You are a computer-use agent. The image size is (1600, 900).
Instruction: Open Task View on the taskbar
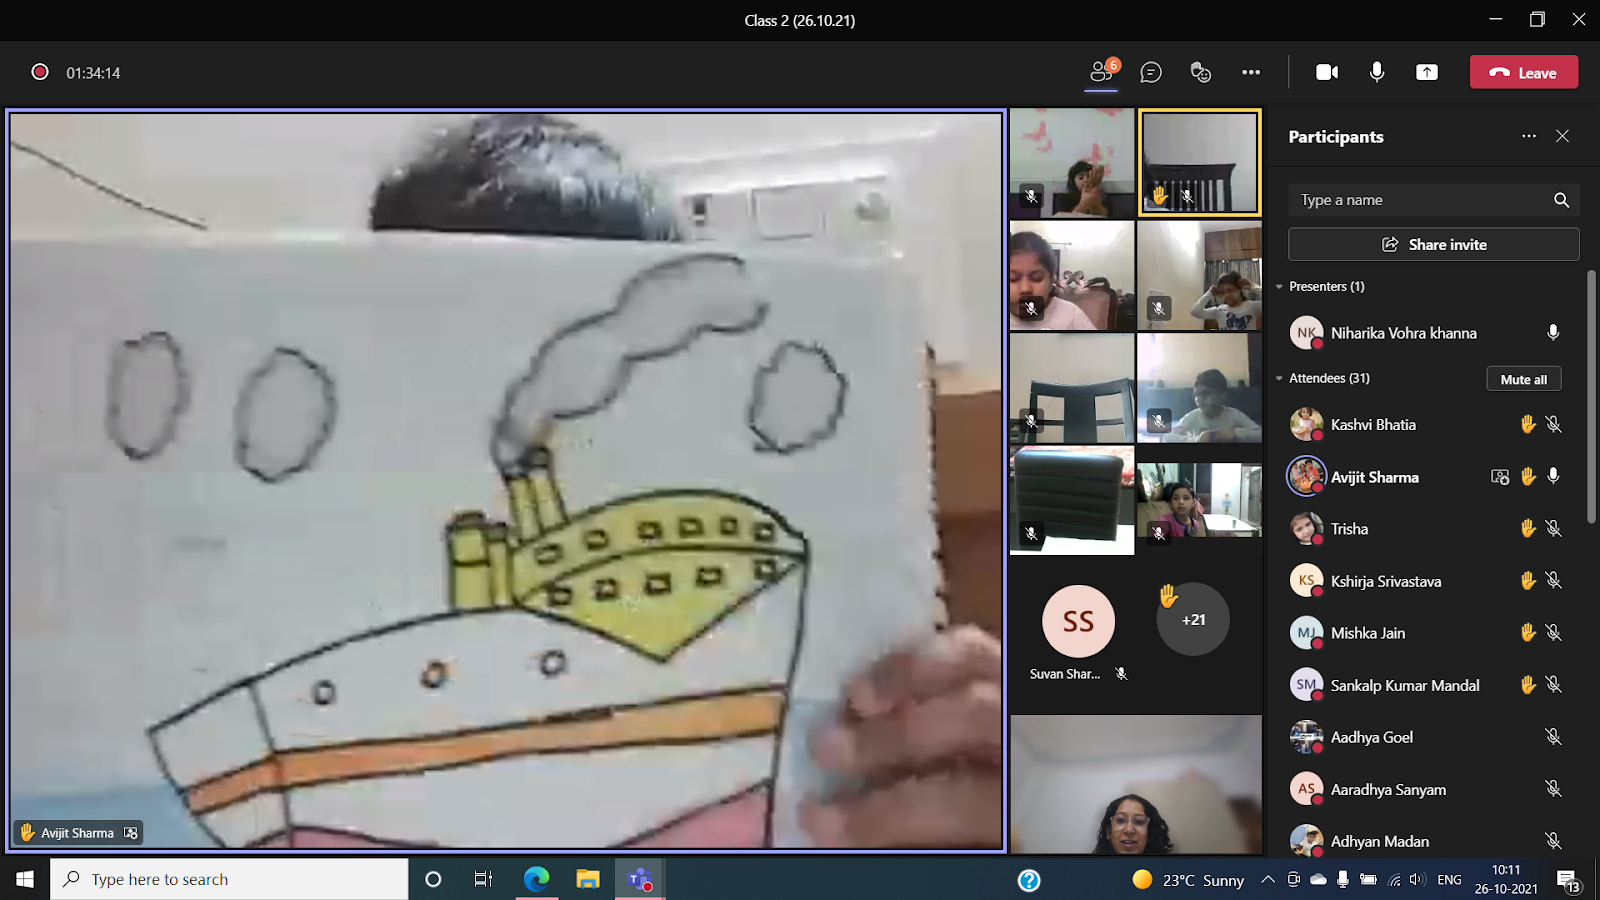[x=484, y=879]
